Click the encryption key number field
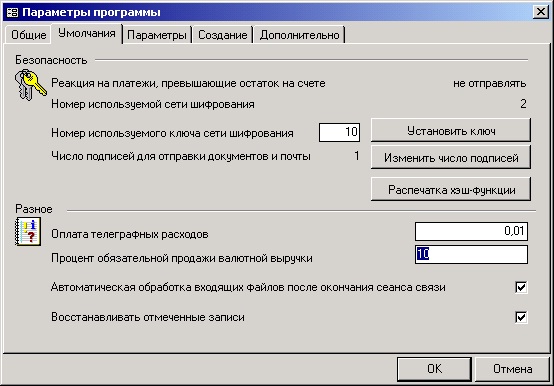This screenshot has height=386, width=554. (339, 132)
